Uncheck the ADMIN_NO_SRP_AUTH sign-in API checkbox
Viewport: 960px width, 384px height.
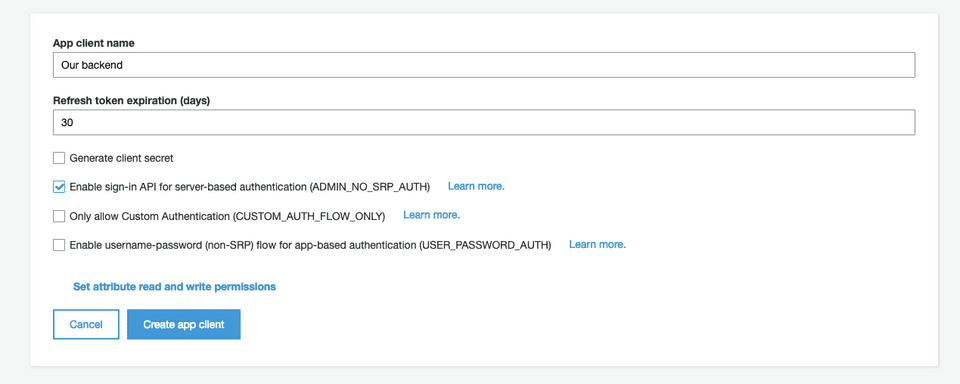tap(59, 187)
